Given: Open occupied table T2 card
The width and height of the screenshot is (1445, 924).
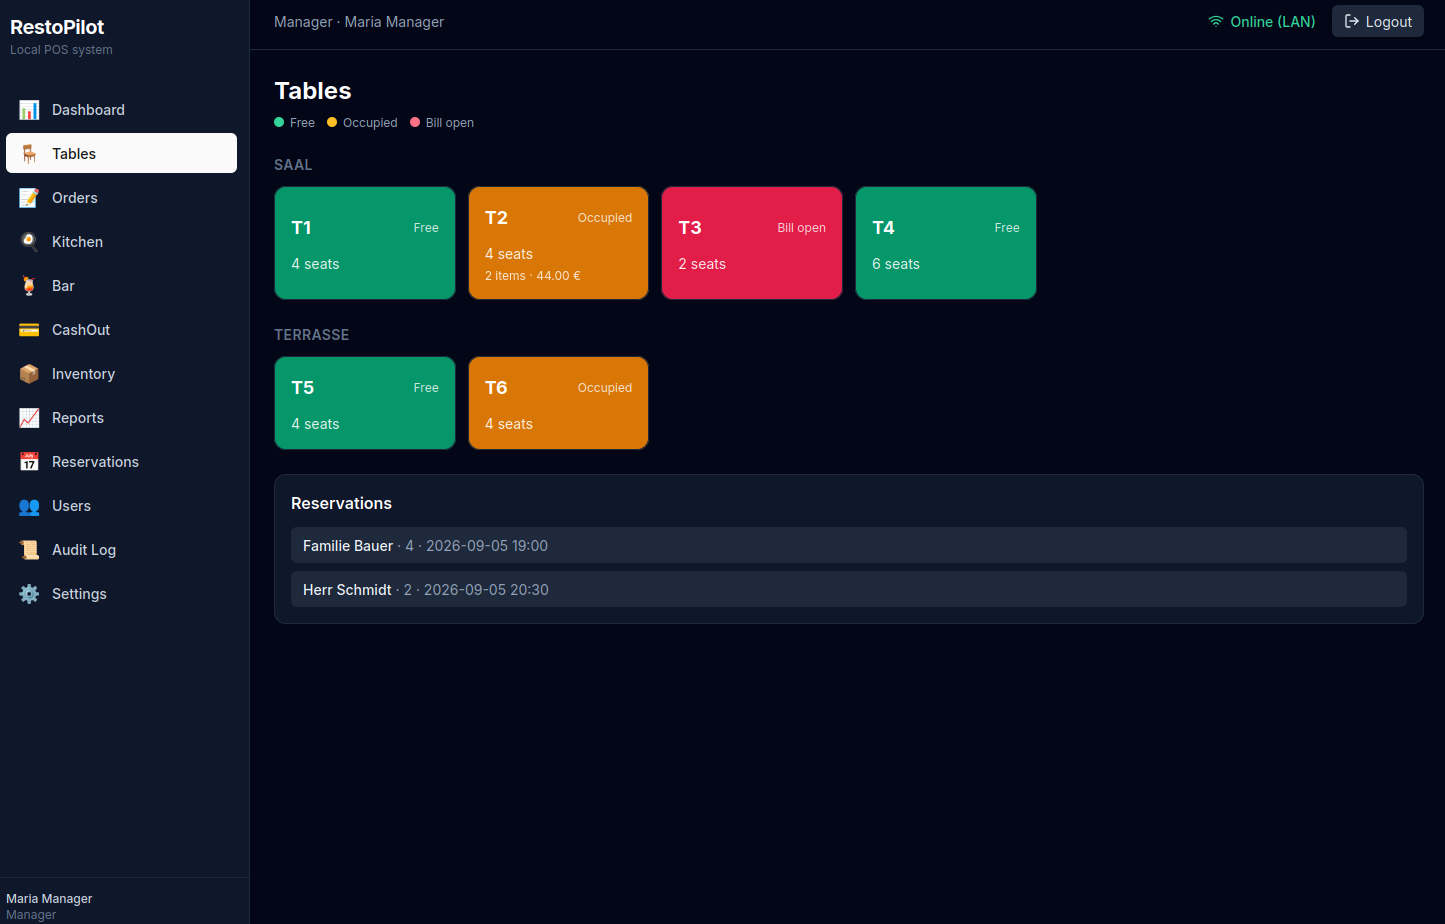Looking at the screenshot, I should [x=558, y=243].
